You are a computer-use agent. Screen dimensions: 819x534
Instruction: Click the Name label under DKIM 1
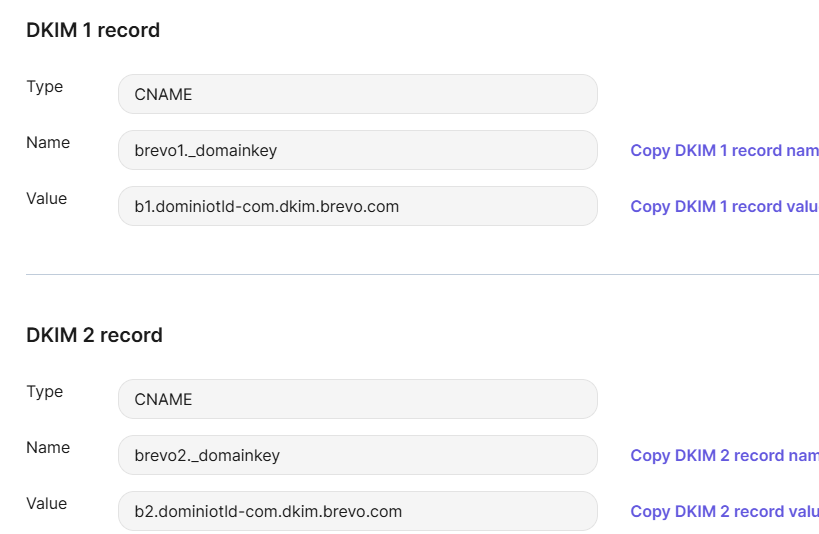(48, 143)
